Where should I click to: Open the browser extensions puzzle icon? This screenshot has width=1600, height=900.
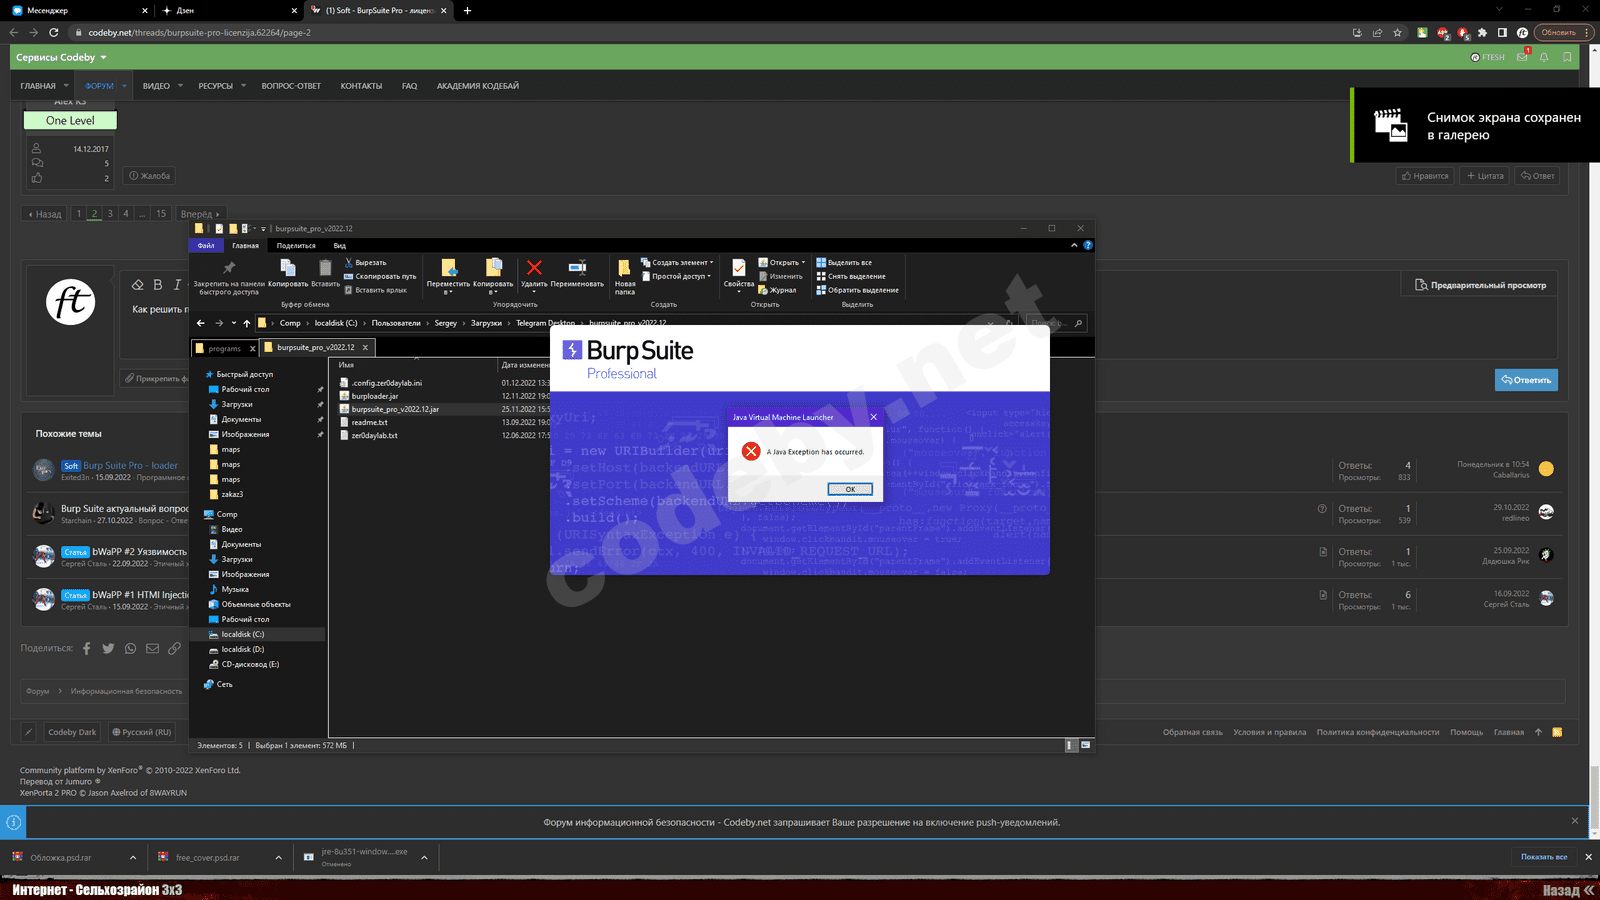point(1482,32)
